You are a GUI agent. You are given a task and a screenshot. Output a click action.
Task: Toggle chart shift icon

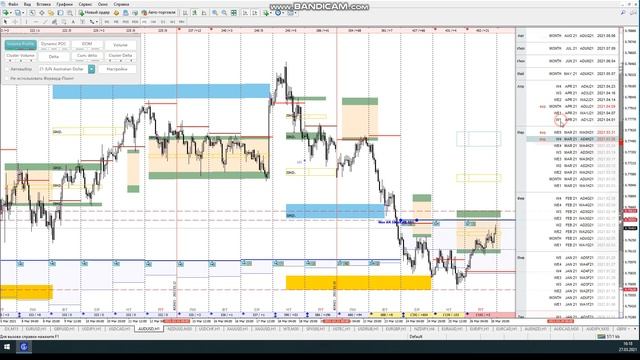click(255, 13)
